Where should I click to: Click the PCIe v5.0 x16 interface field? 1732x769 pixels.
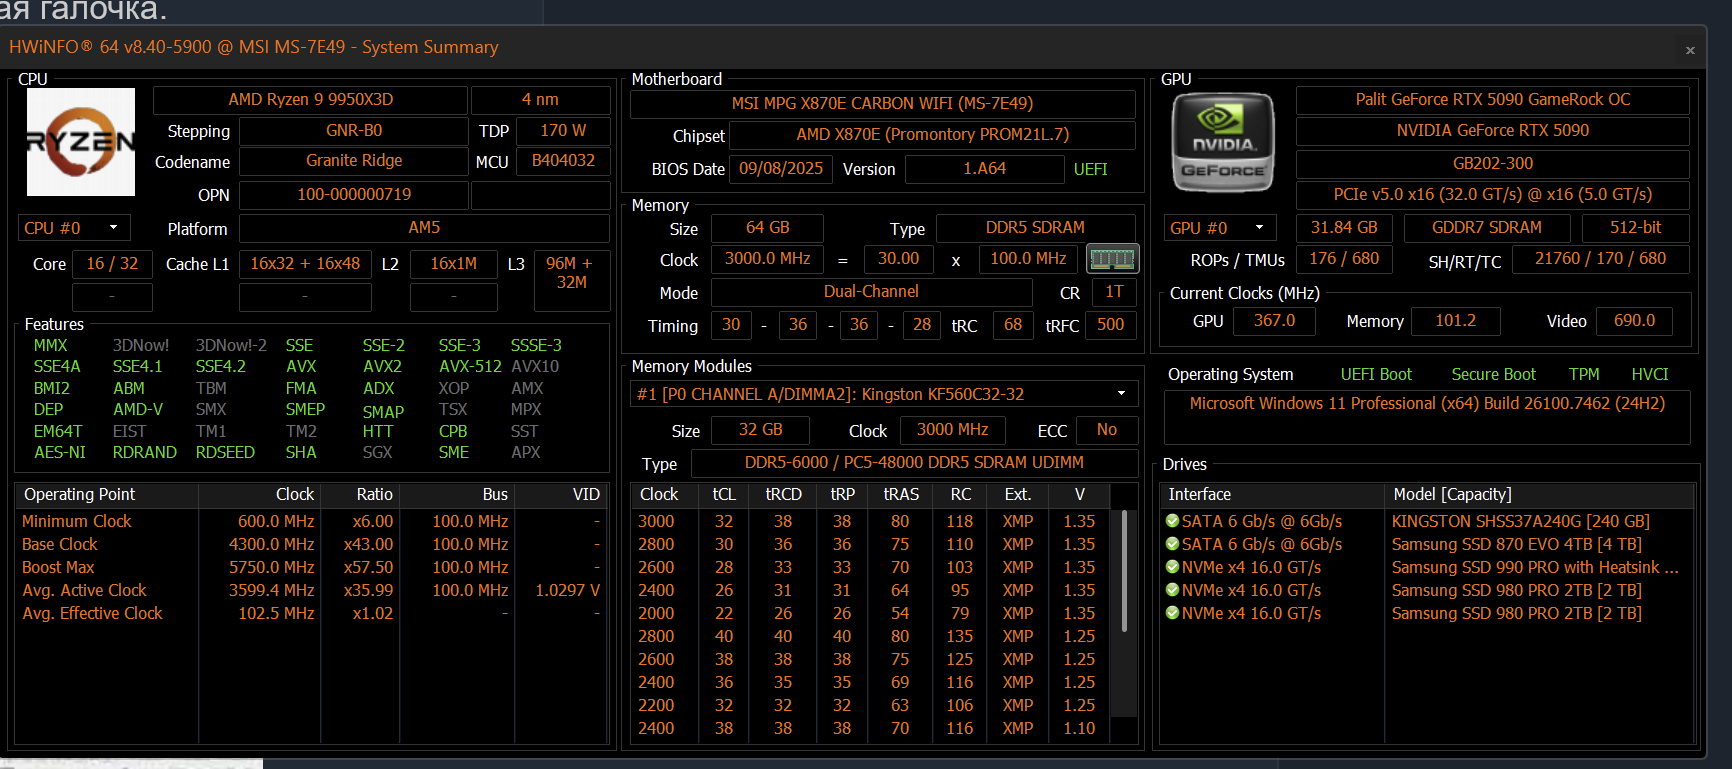pos(1492,195)
